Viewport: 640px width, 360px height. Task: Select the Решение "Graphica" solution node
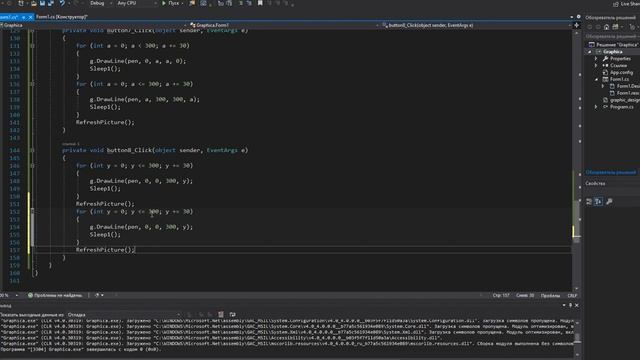pos(613,44)
